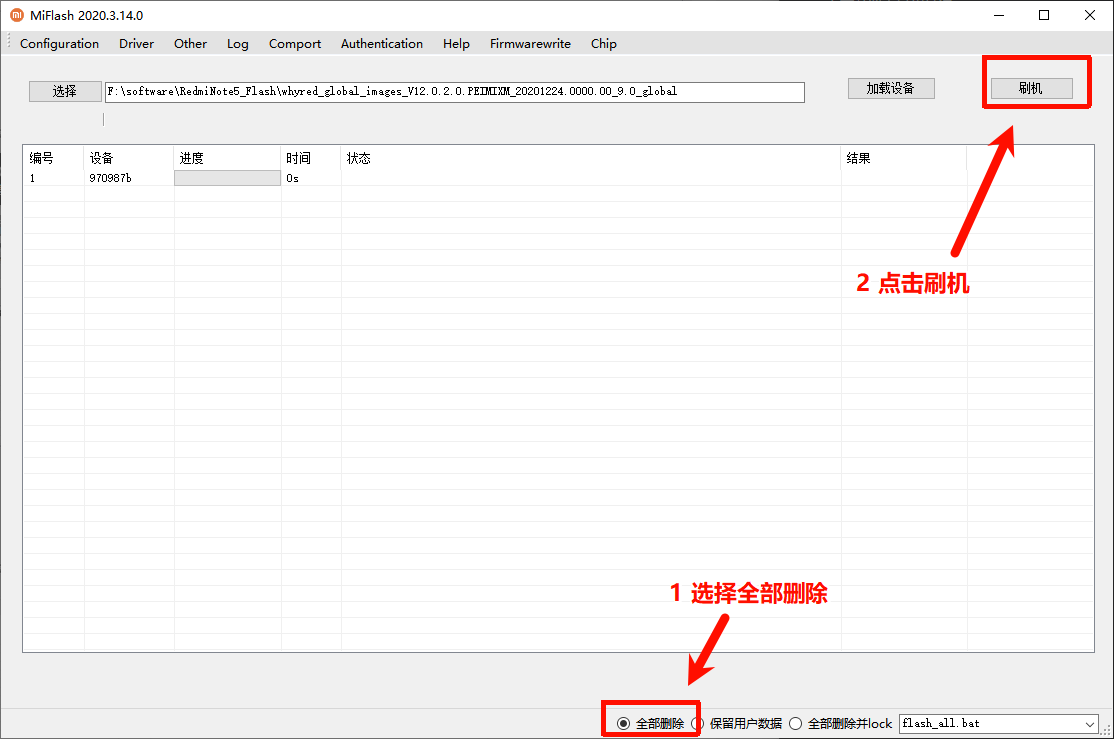The width and height of the screenshot is (1114, 739).
Task: Open the Log menu
Action: click(237, 44)
